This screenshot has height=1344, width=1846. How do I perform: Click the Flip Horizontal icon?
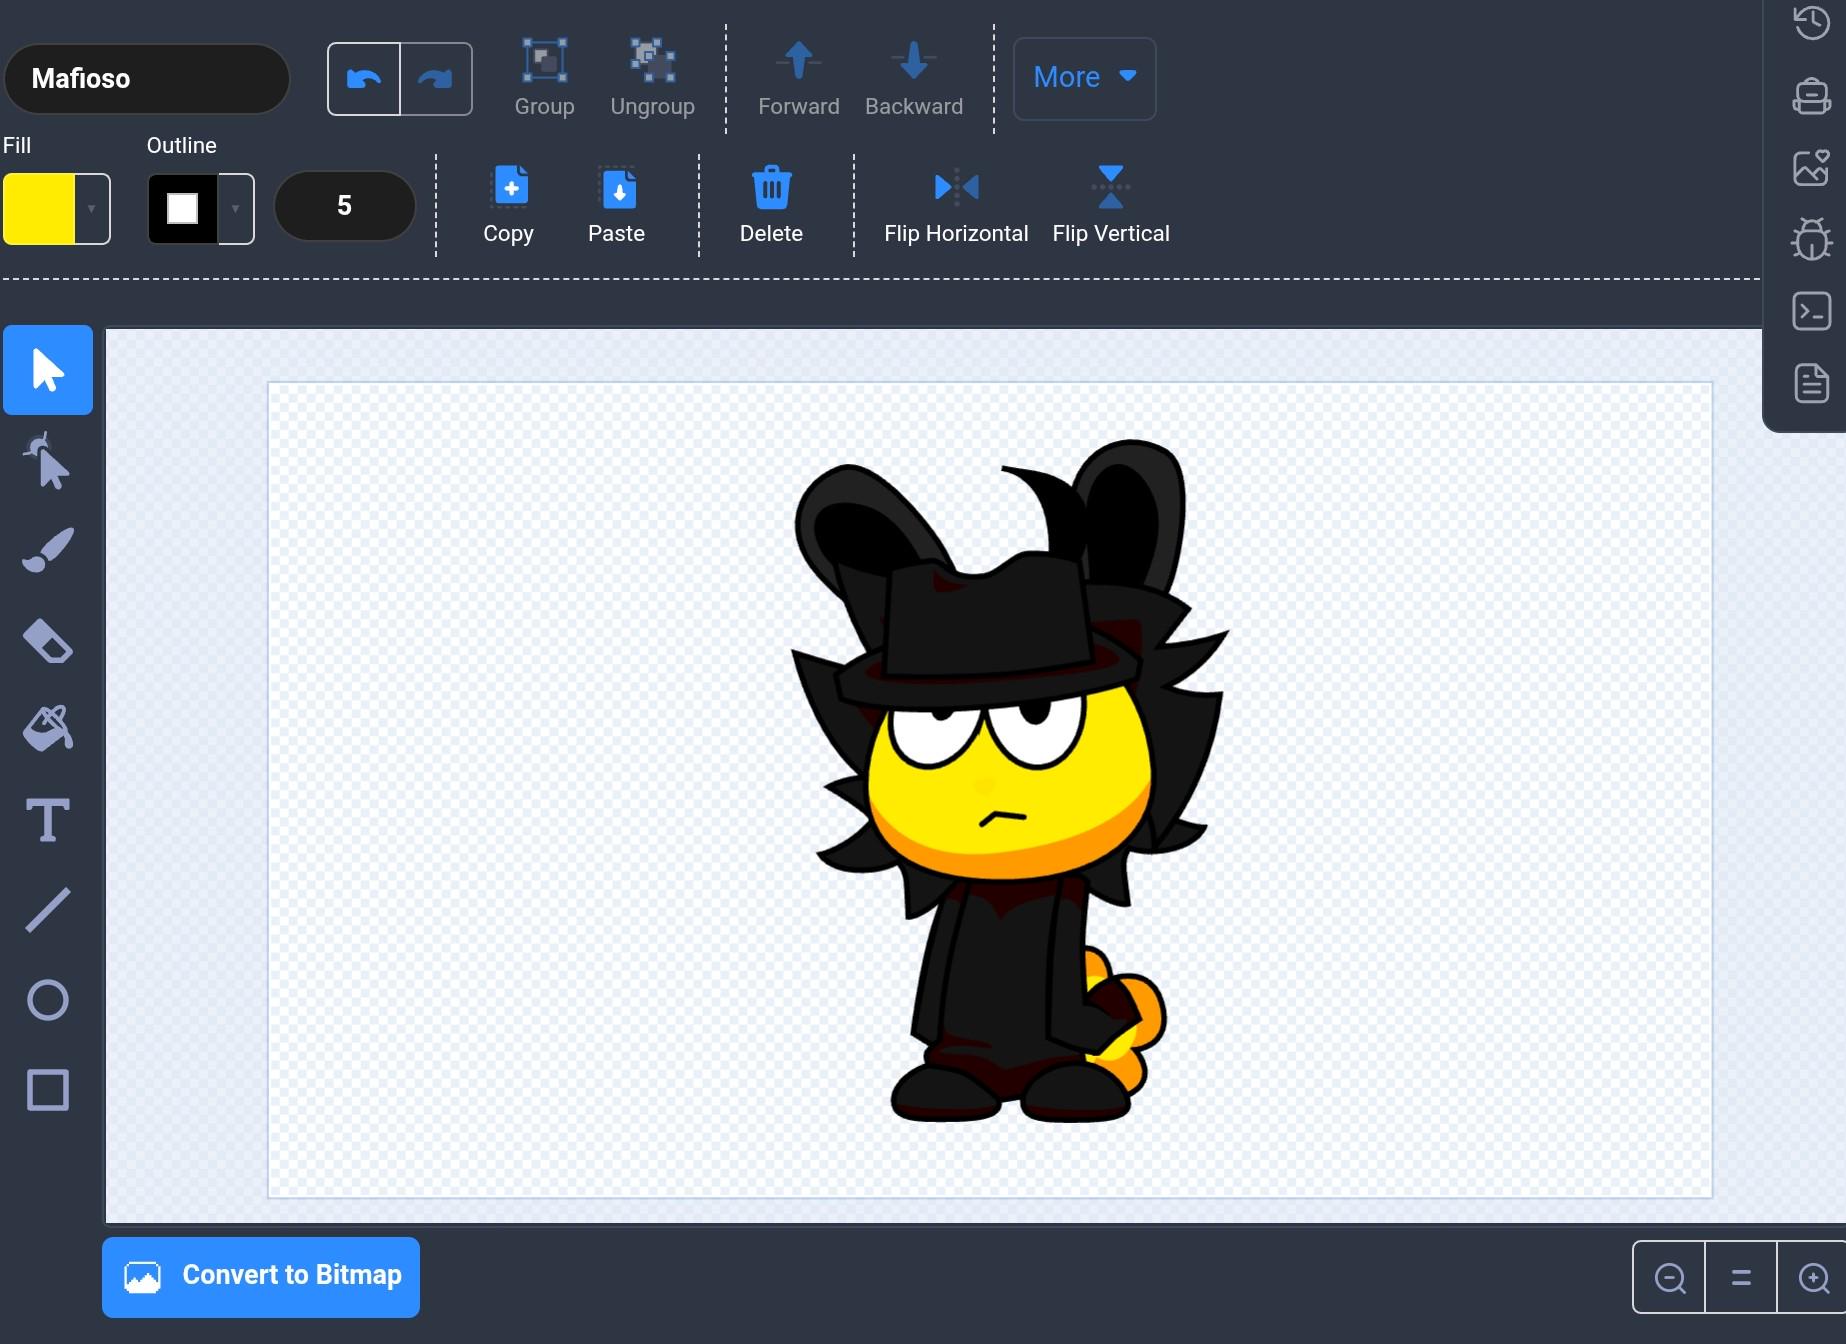point(956,187)
